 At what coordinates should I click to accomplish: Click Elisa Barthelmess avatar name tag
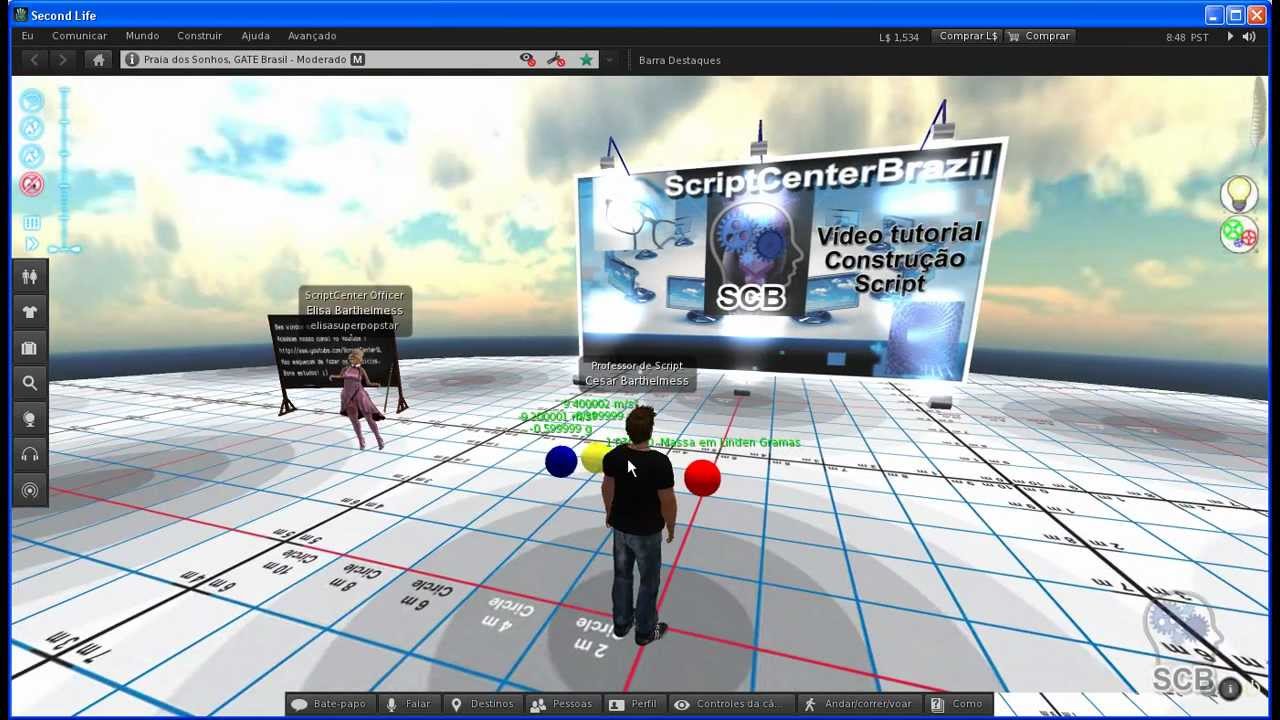[355, 310]
